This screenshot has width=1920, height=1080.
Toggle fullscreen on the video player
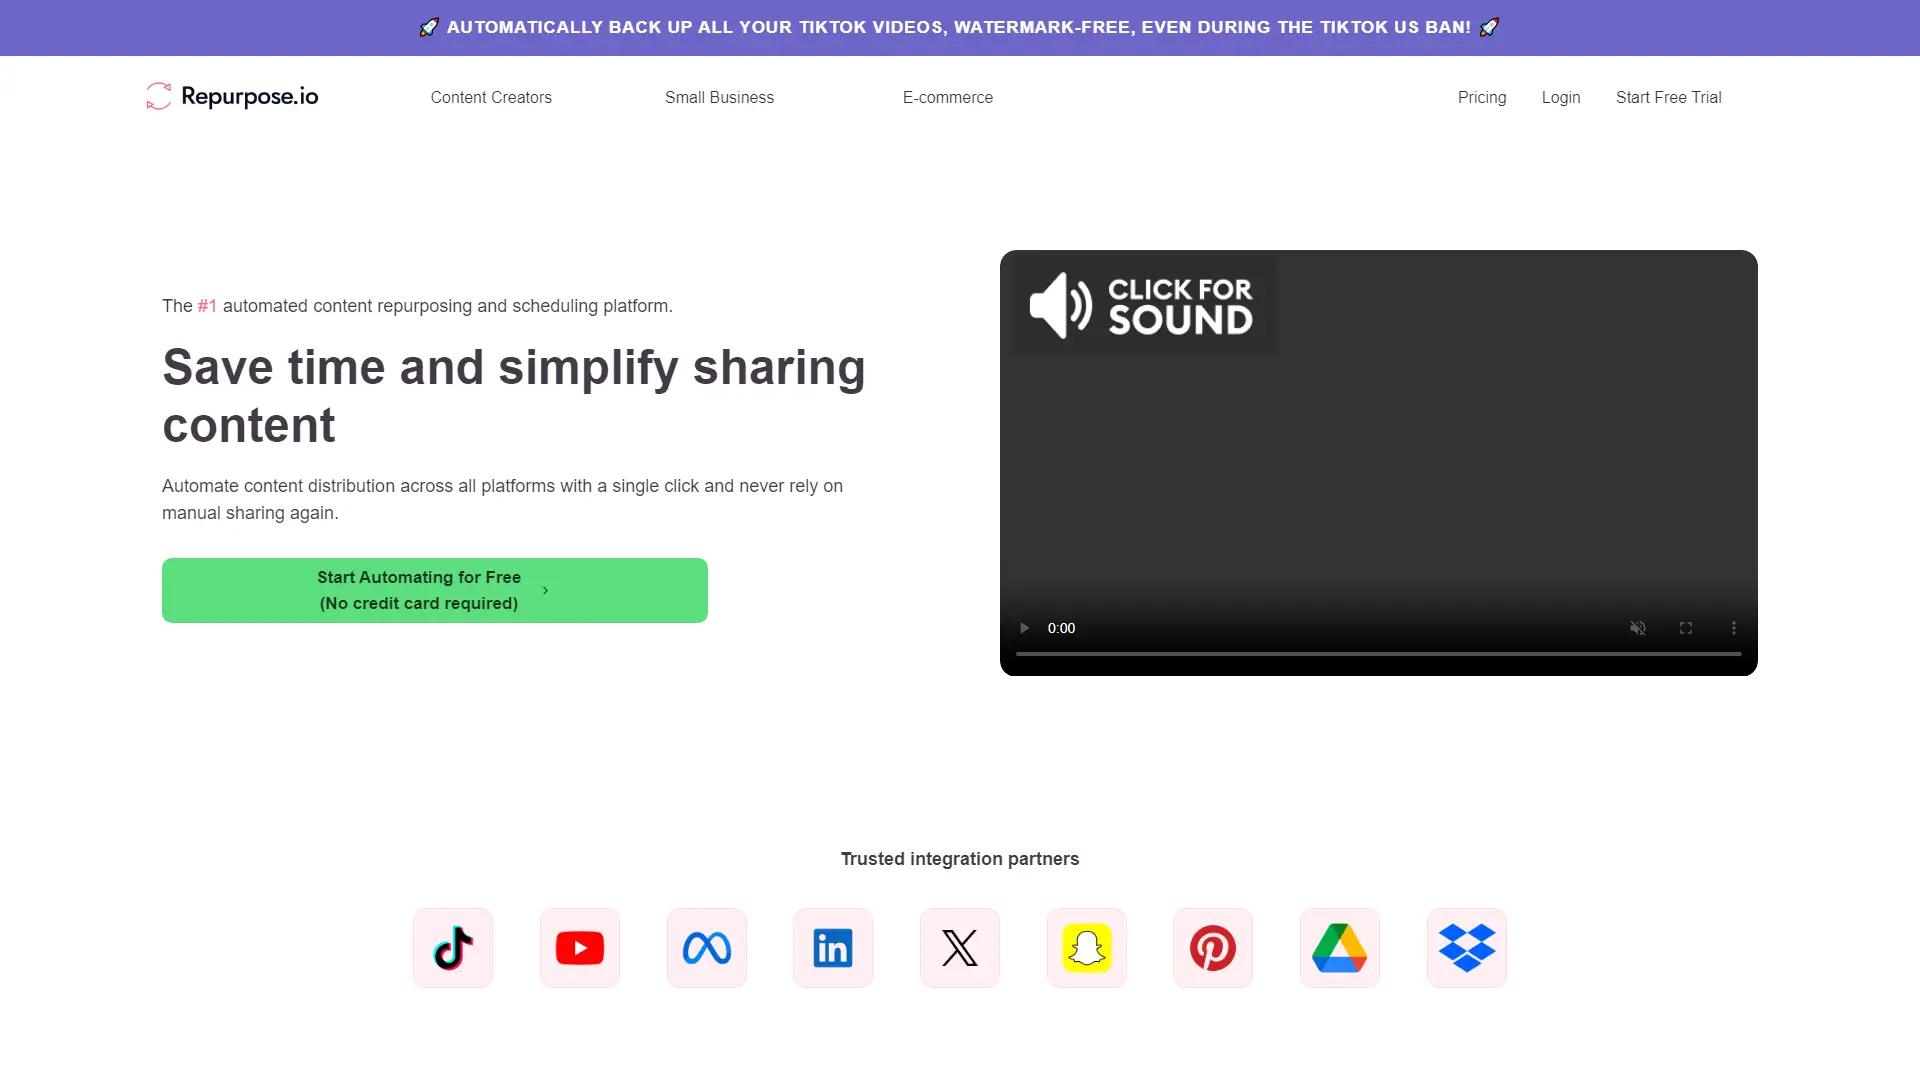(x=1686, y=628)
